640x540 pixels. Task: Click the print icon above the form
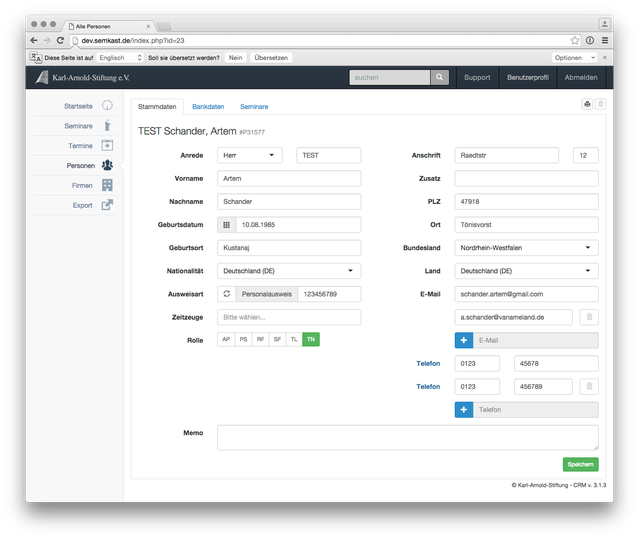(587, 104)
